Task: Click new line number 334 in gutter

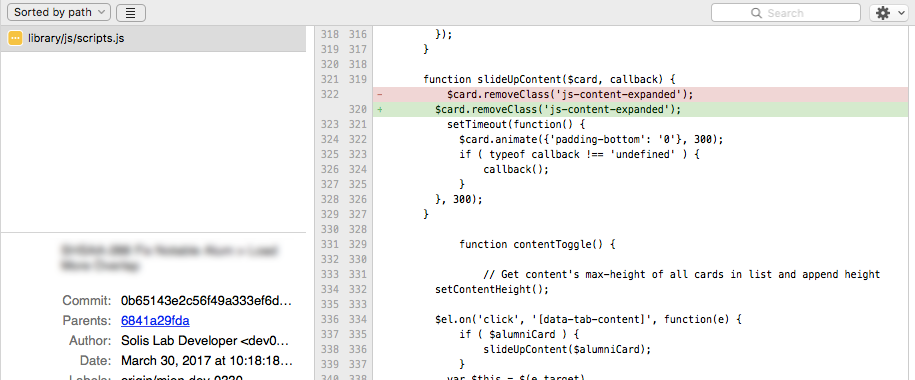Action: [x=358, y=319]
